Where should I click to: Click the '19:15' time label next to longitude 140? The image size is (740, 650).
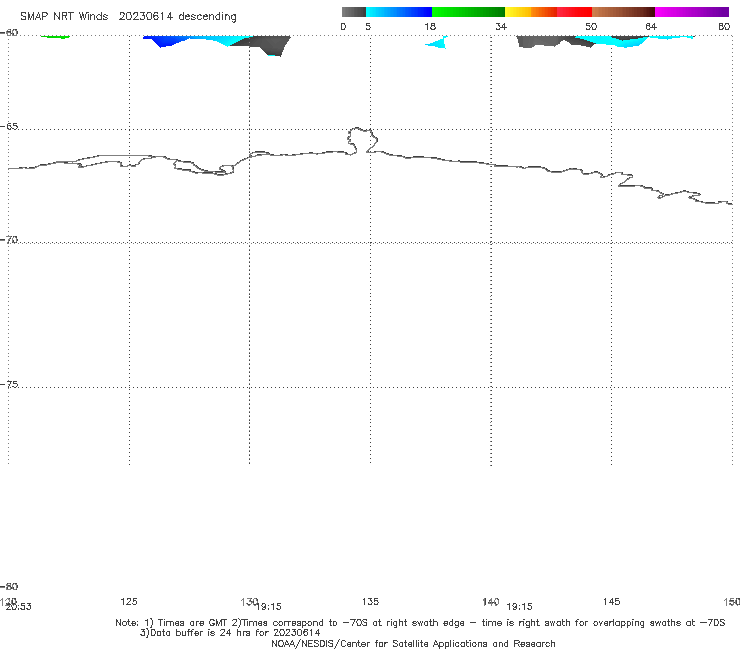[x=519, y=607]
